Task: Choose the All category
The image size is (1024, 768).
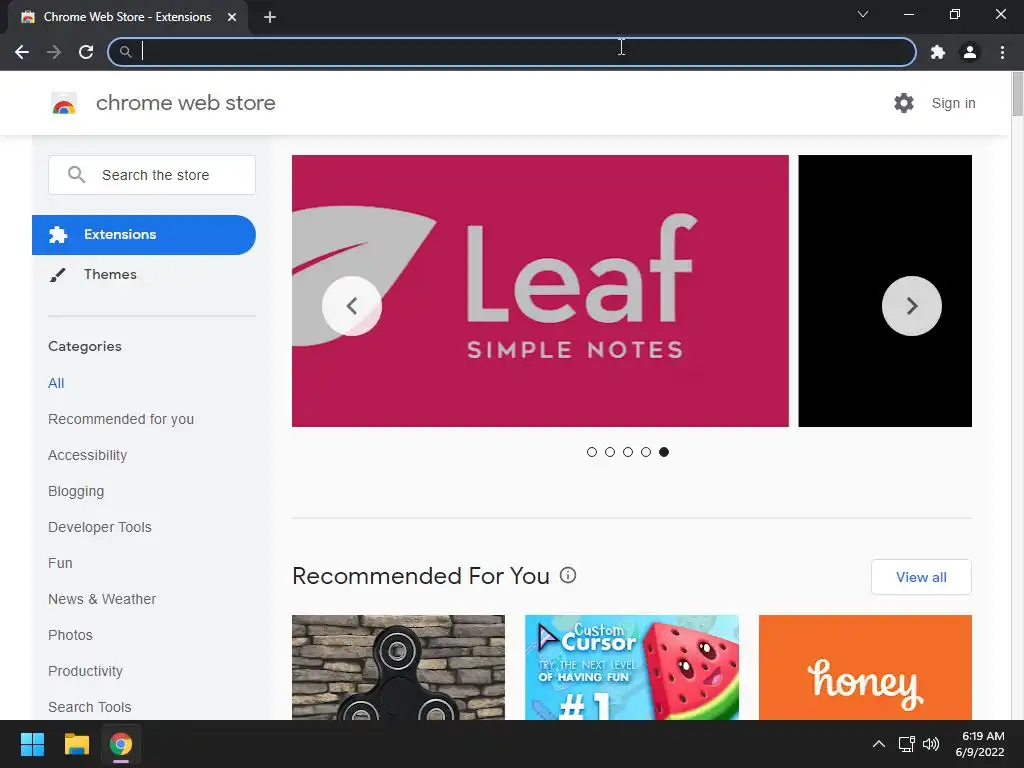Action: [x=56, y=383]
